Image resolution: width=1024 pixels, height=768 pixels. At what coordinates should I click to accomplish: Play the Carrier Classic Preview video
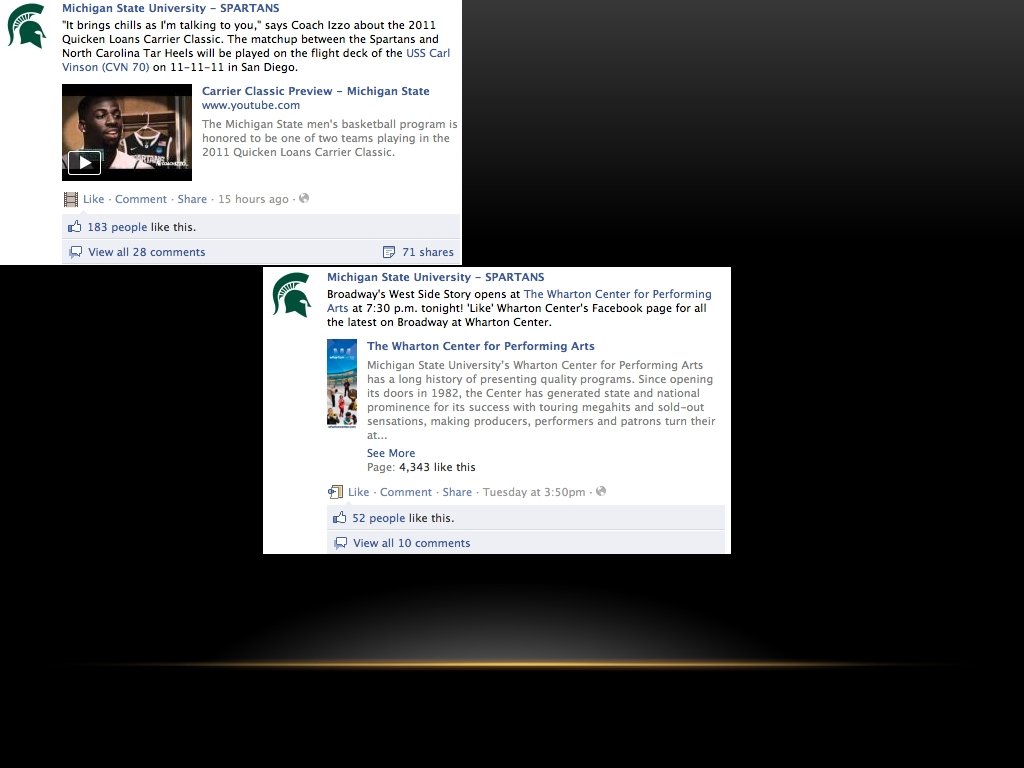pos(85,163)
